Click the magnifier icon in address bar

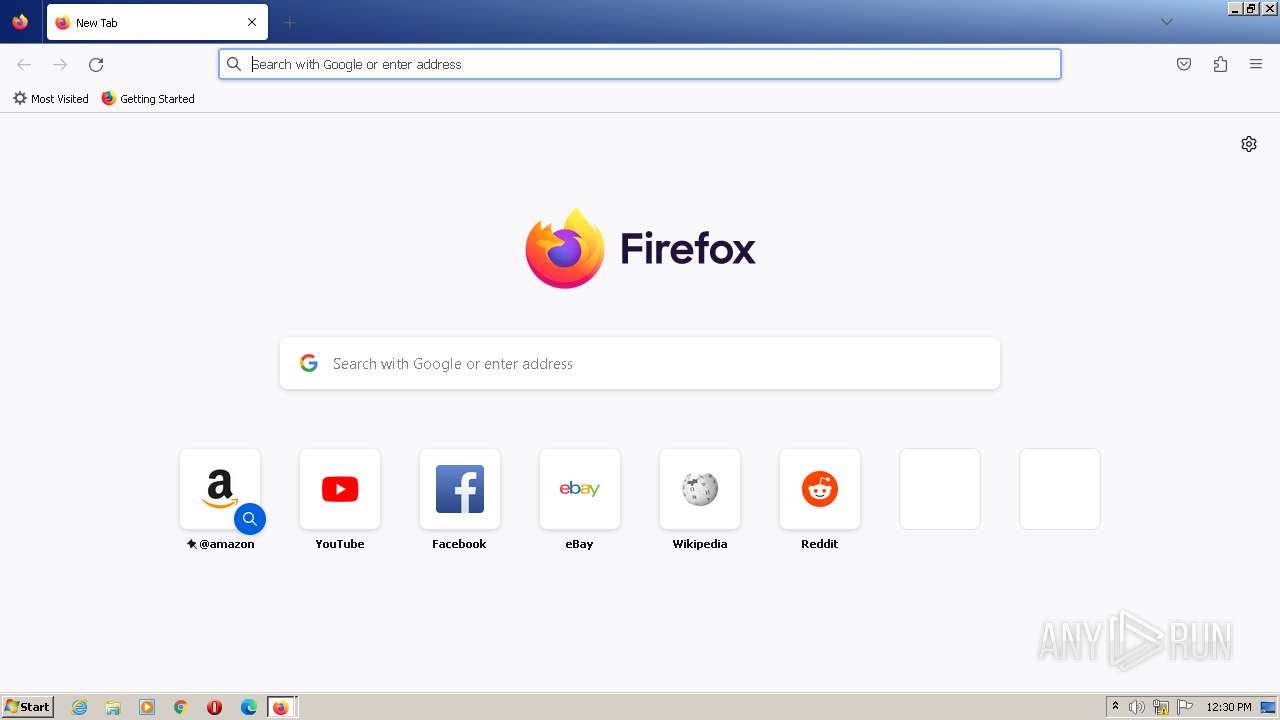click(x=234, y=64)
